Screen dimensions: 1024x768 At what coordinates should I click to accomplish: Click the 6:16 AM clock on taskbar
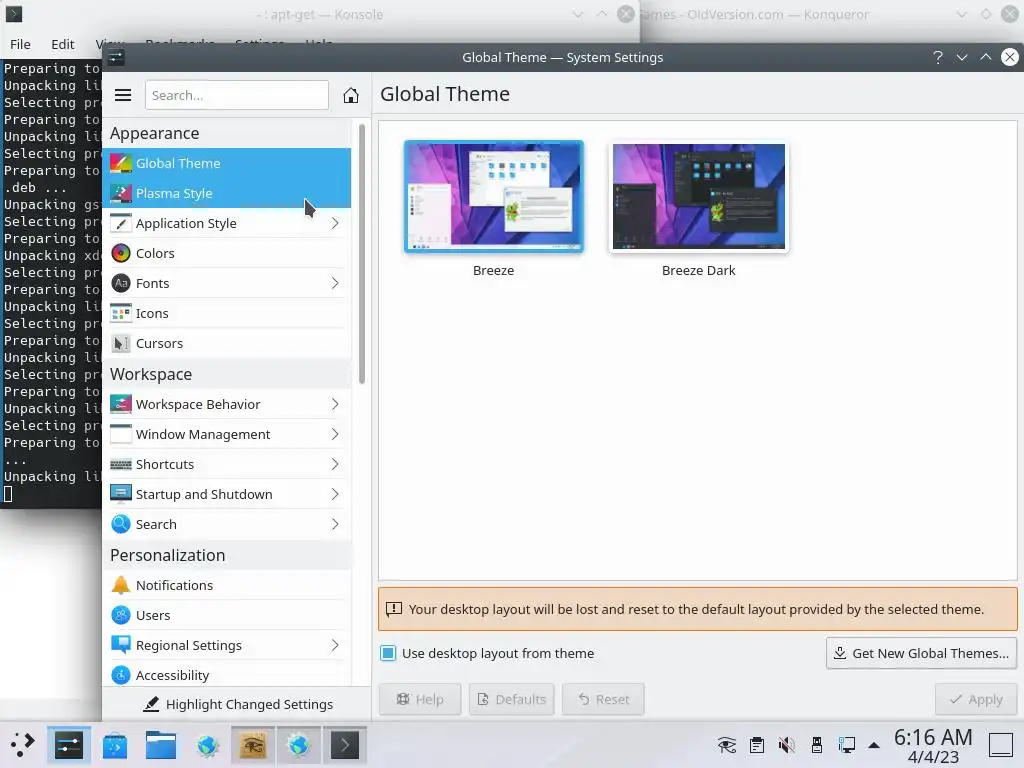click(933, 737)
